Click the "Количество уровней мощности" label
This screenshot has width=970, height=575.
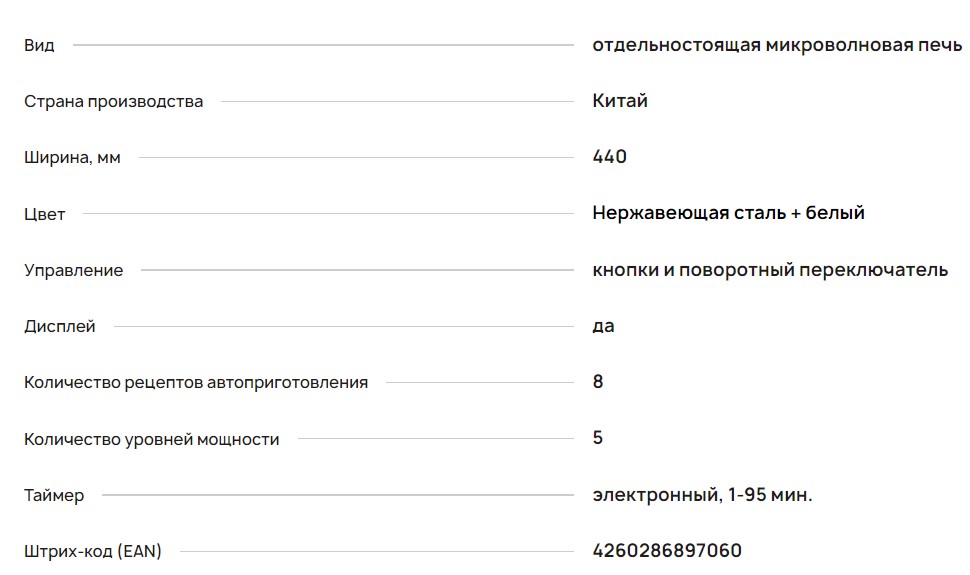(x=152, y=439)
